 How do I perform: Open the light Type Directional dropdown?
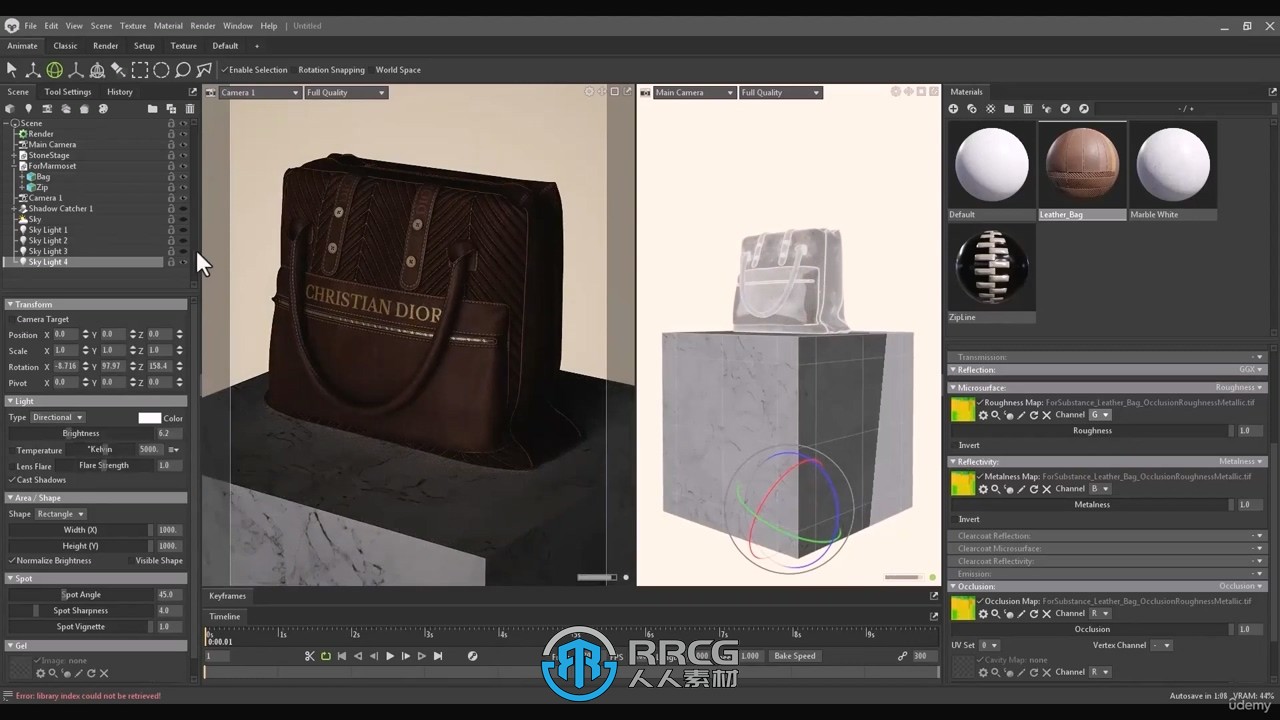57,418
